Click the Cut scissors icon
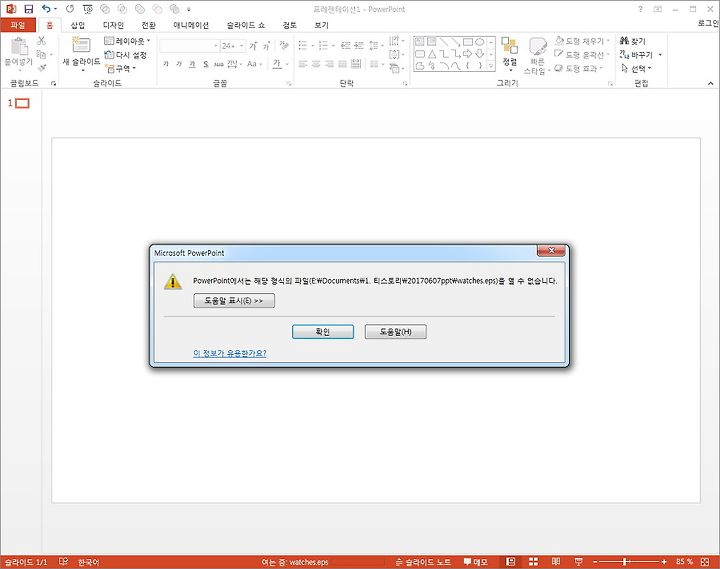 click(x=41, y=41)
